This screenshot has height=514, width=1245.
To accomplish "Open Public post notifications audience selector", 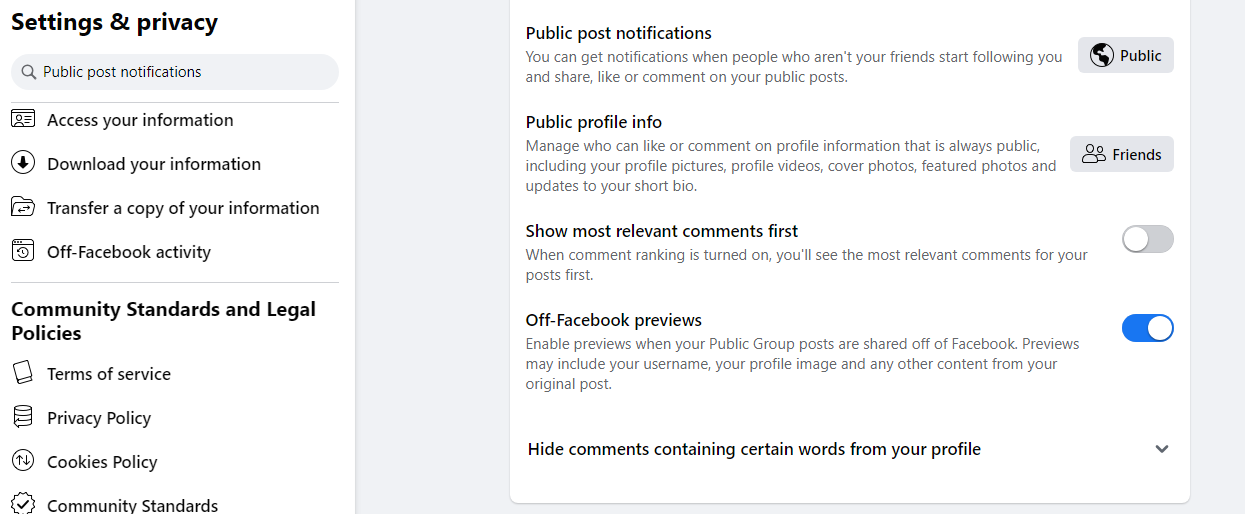I will 1125,55.
